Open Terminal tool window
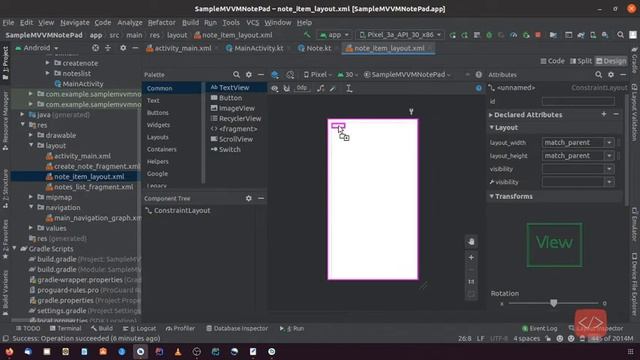This screenshot has width=640, height=360. [x=65, y=328]
